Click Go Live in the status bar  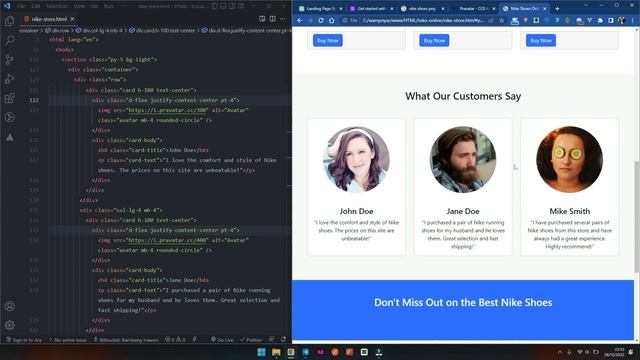pos(222,340)
